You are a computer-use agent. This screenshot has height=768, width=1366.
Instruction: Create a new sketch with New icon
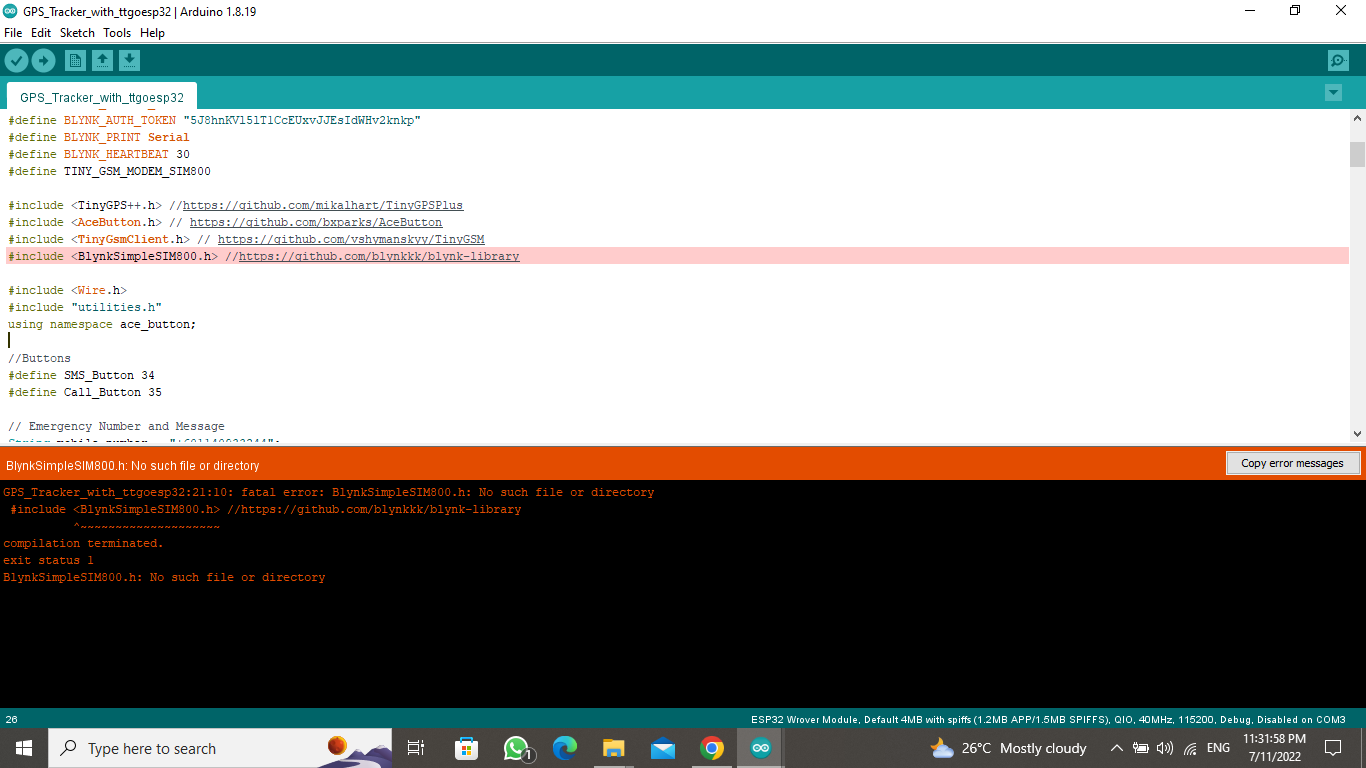(75, 61)
